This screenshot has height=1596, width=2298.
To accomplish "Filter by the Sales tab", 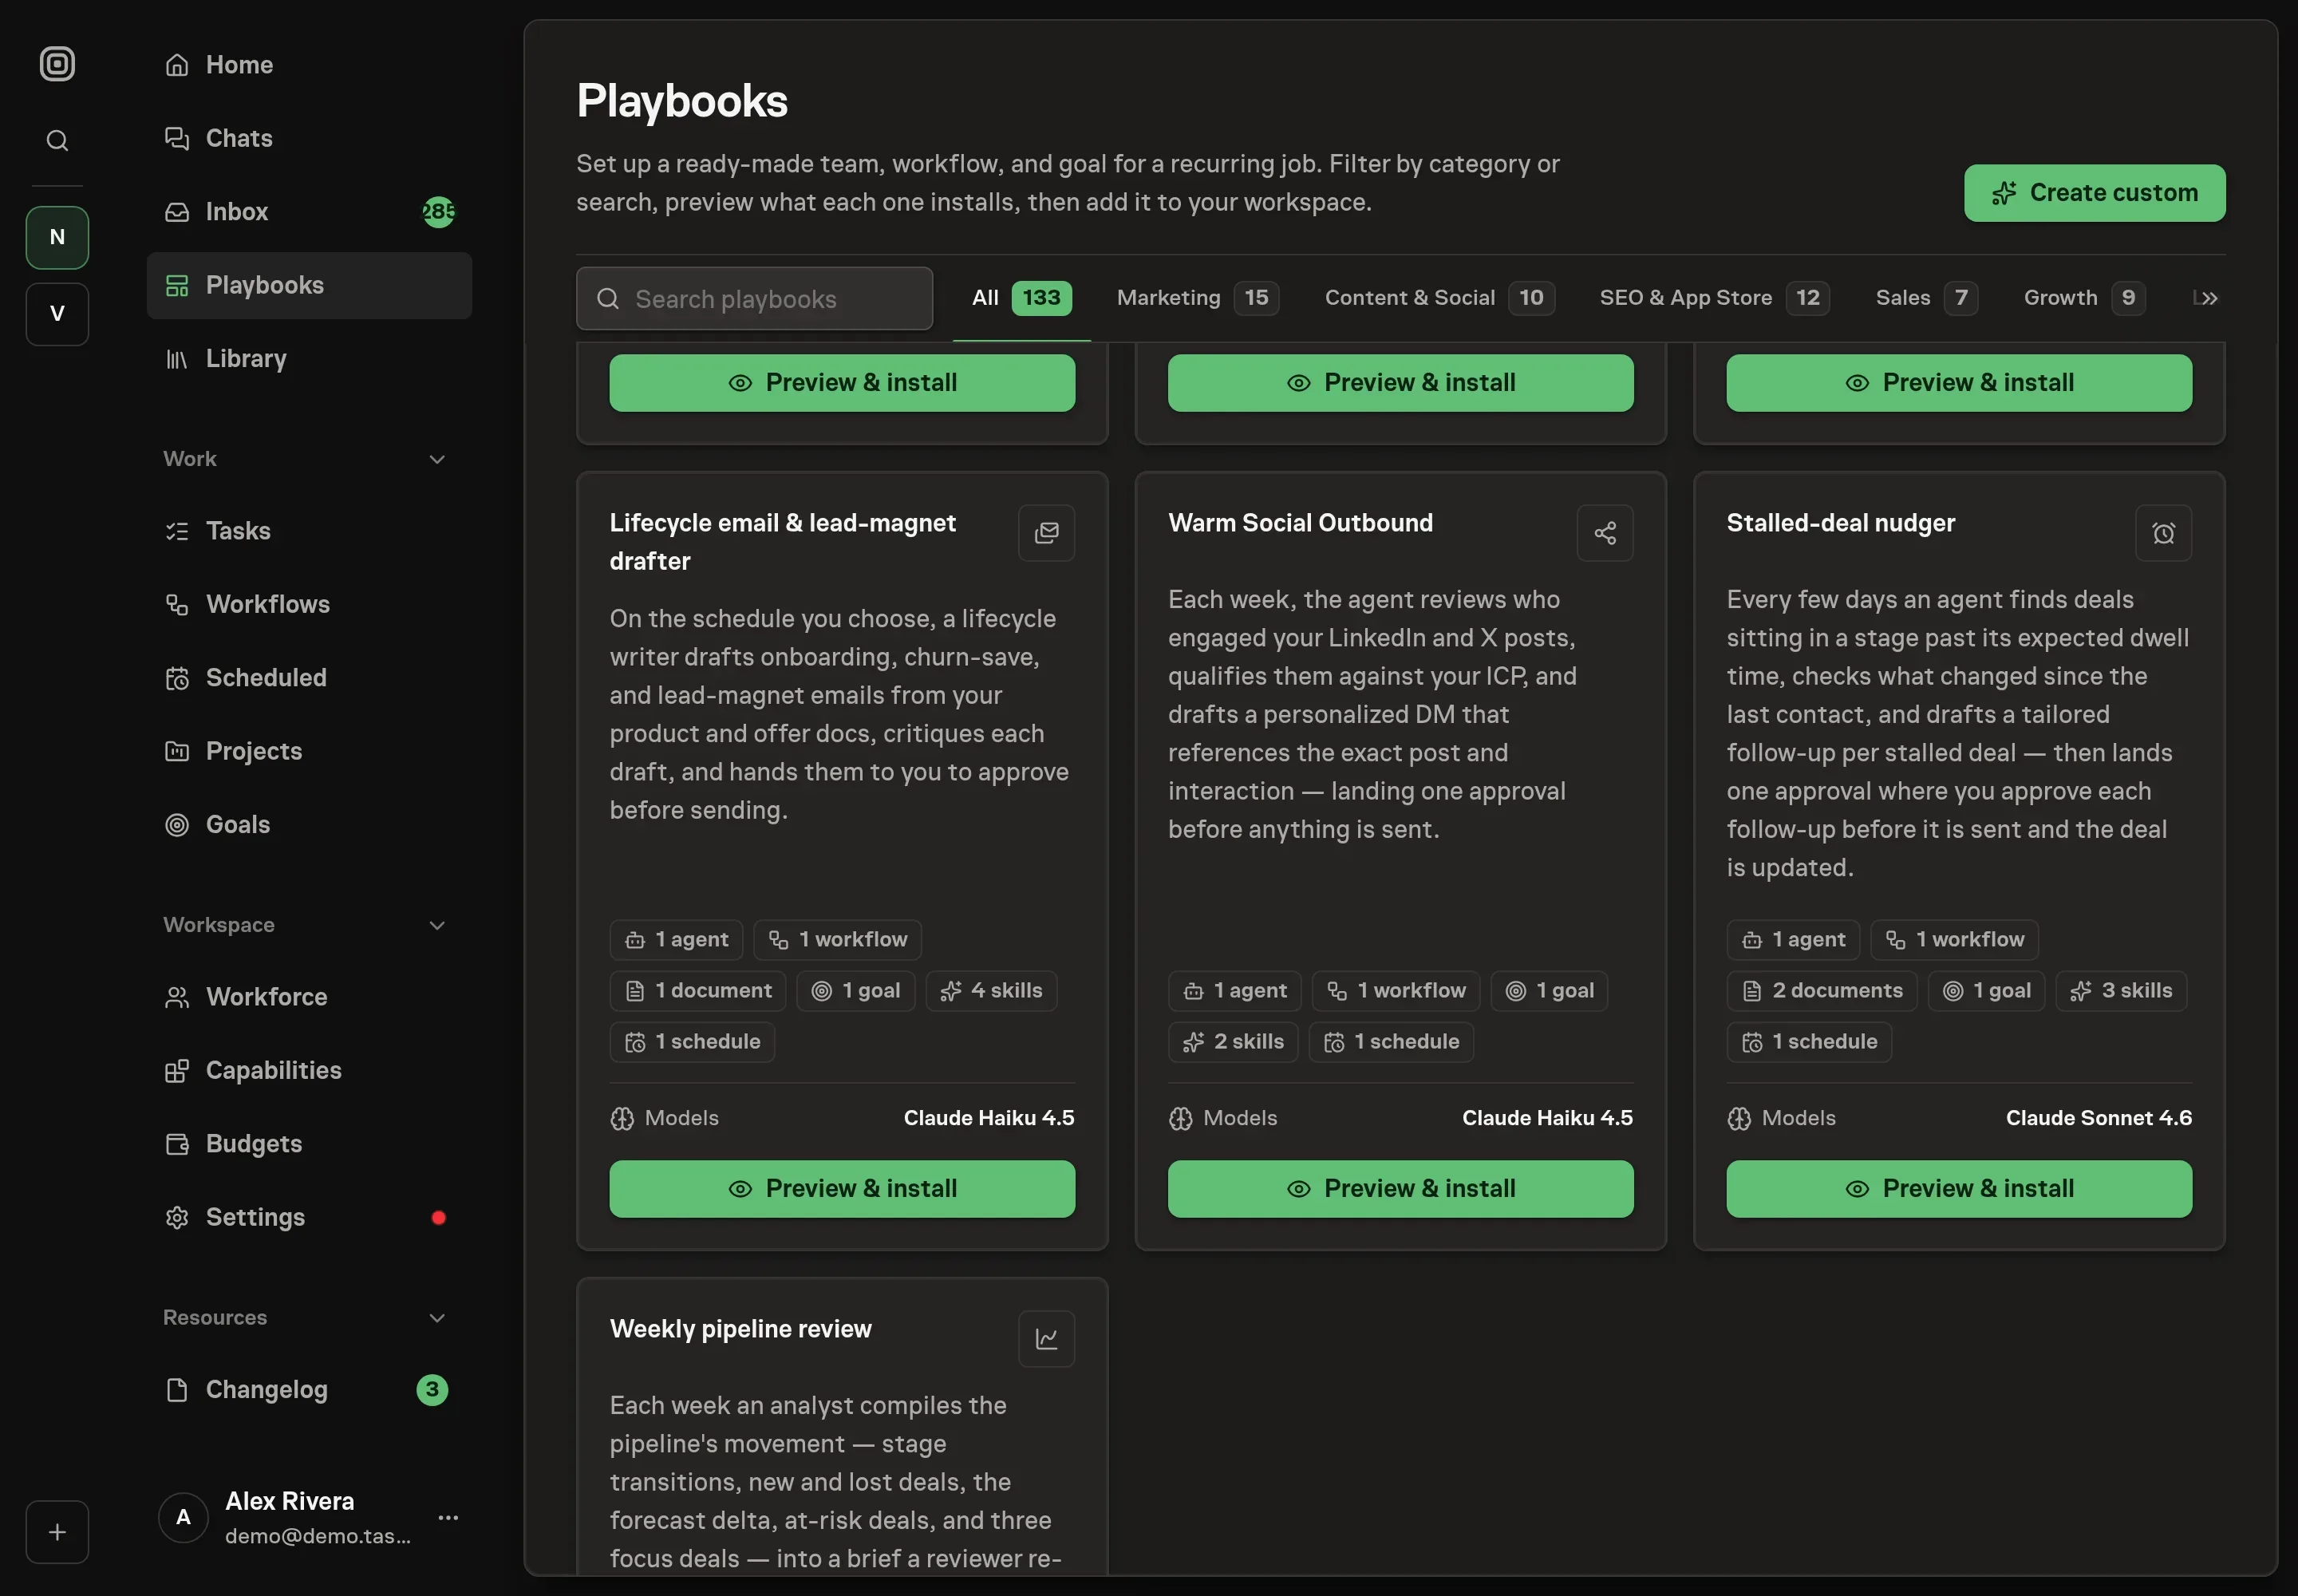I will tap(1926, 298).
